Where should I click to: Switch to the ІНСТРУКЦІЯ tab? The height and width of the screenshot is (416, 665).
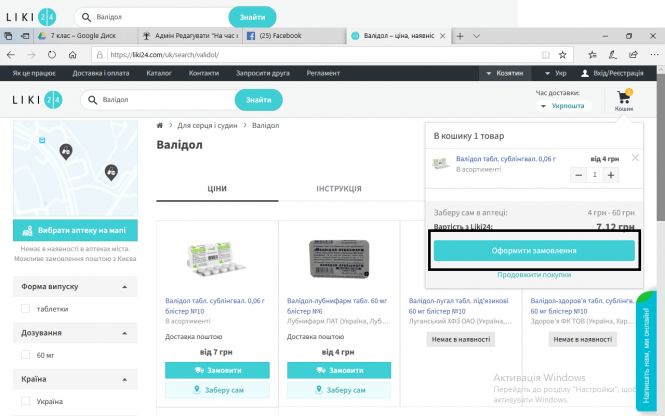(x=338, y=188)
